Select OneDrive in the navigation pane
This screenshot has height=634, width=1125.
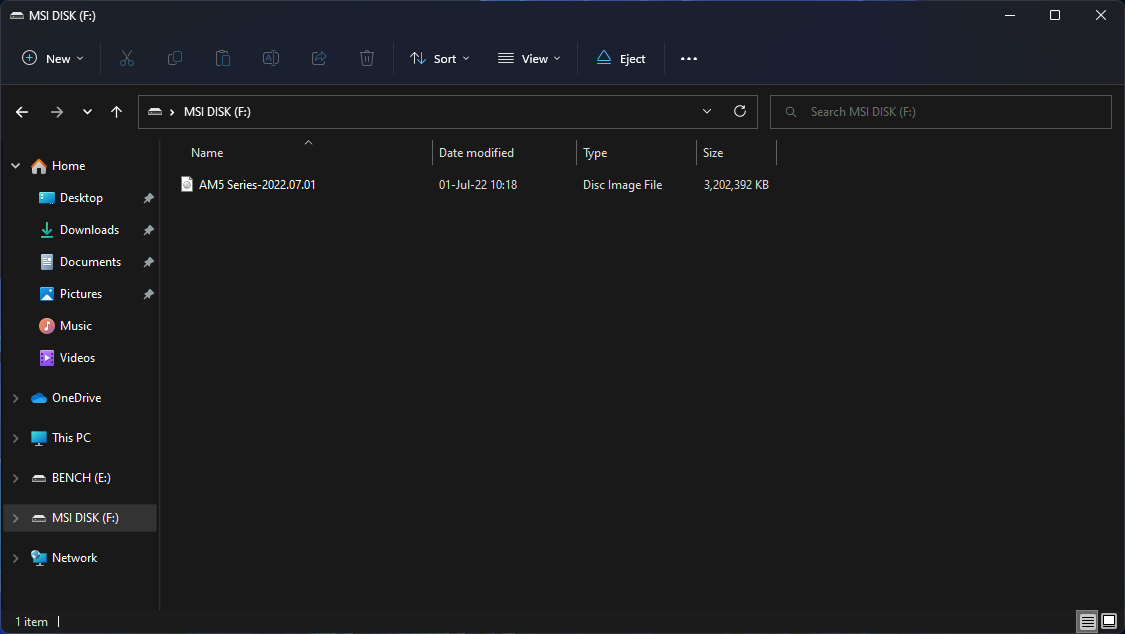(77, 398)
